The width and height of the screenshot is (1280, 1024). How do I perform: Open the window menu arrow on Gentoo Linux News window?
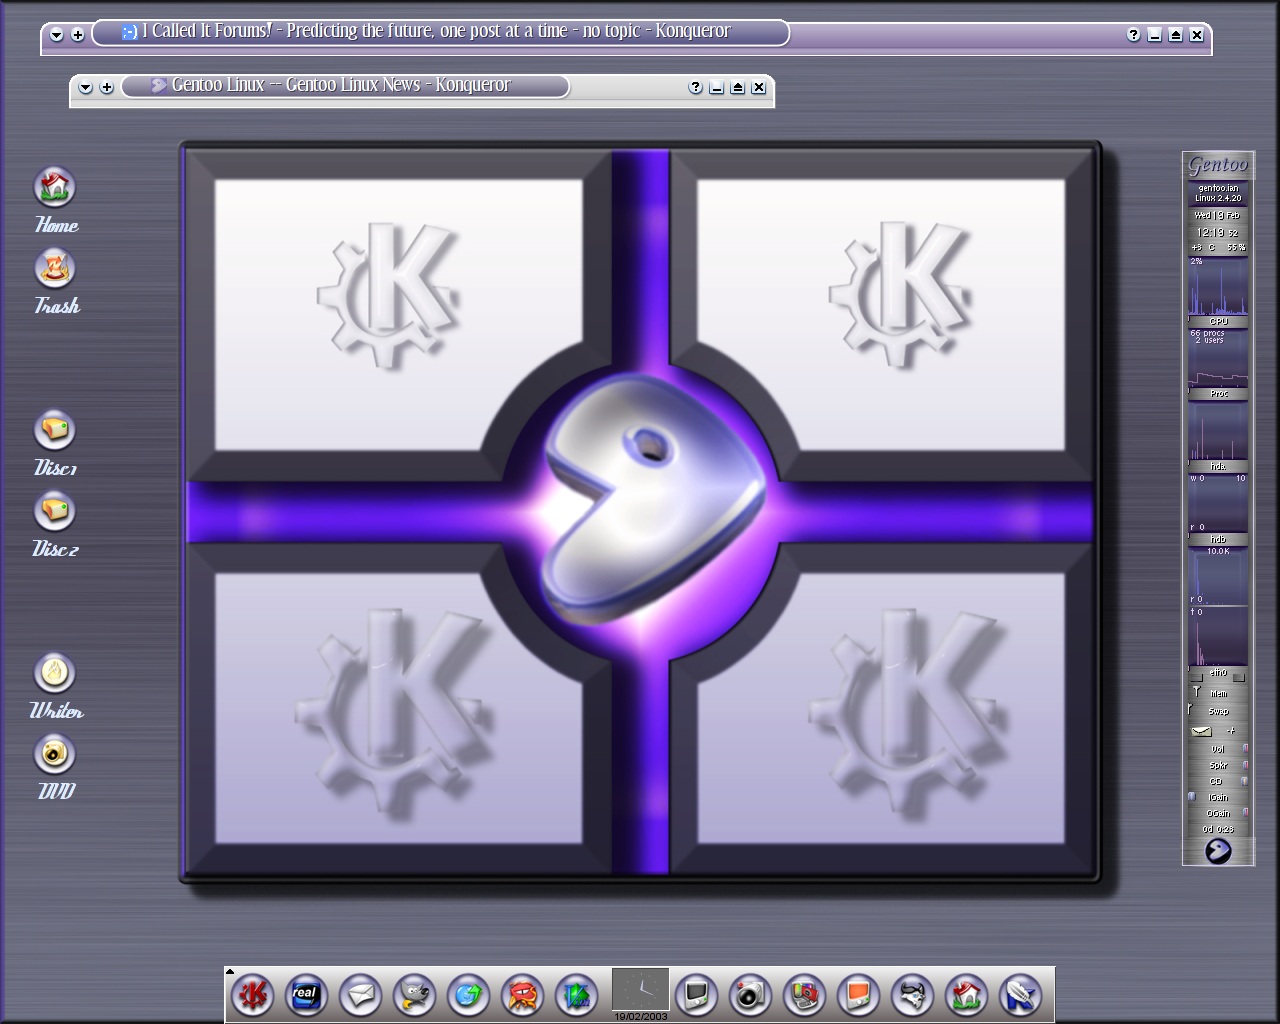tap(86, 88)
